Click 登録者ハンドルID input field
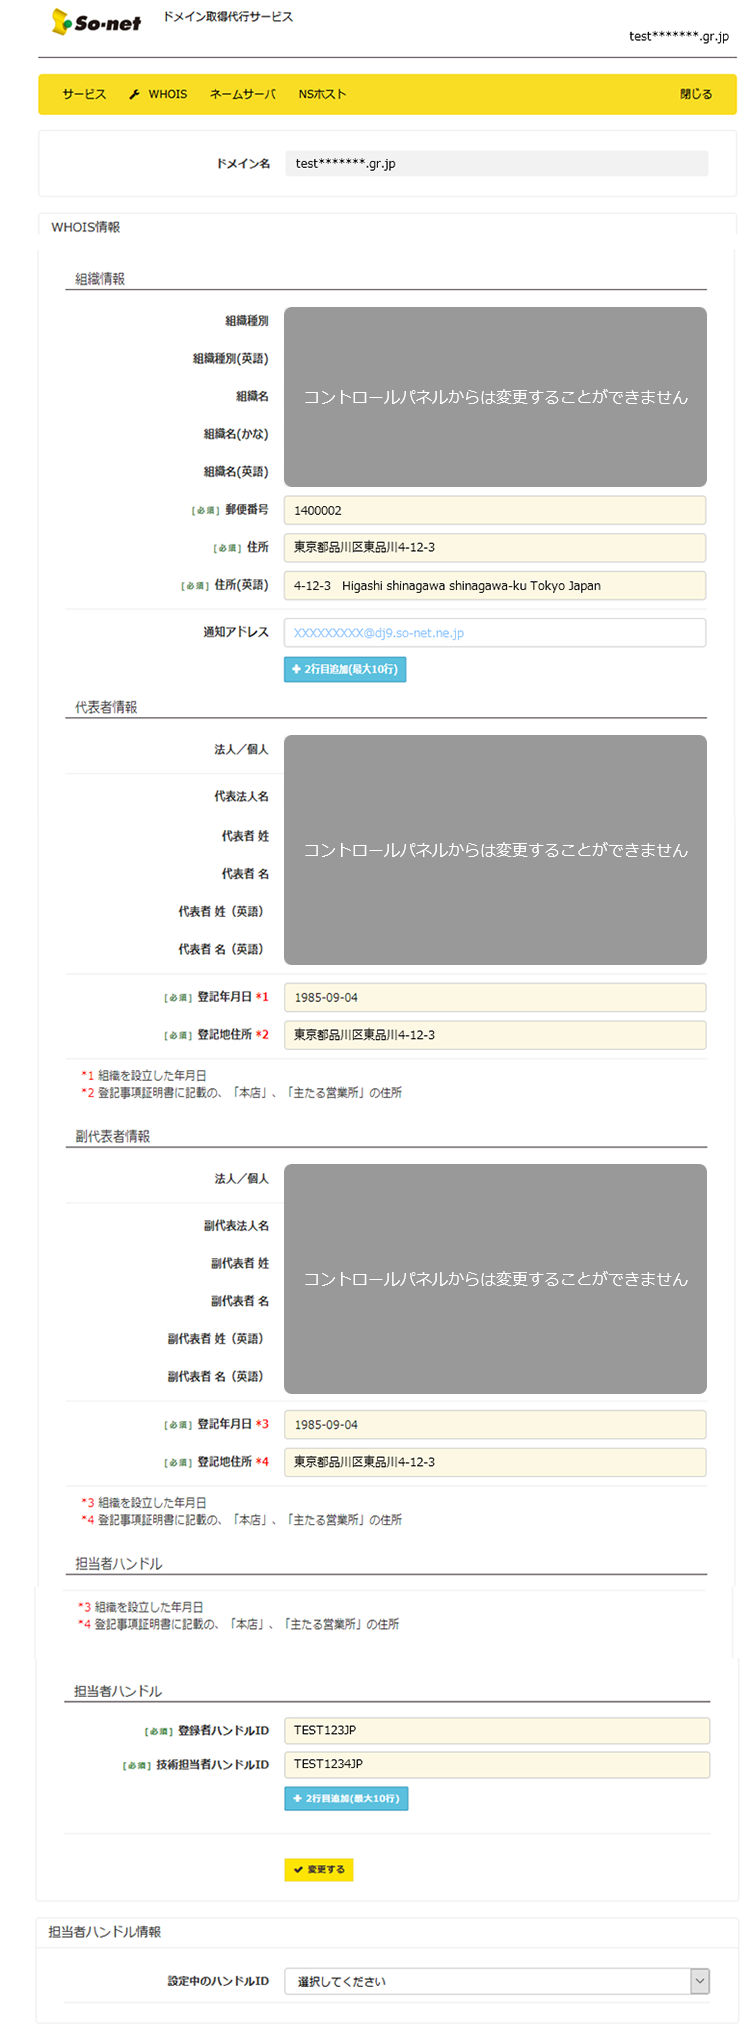 [x=496, y=1731]
